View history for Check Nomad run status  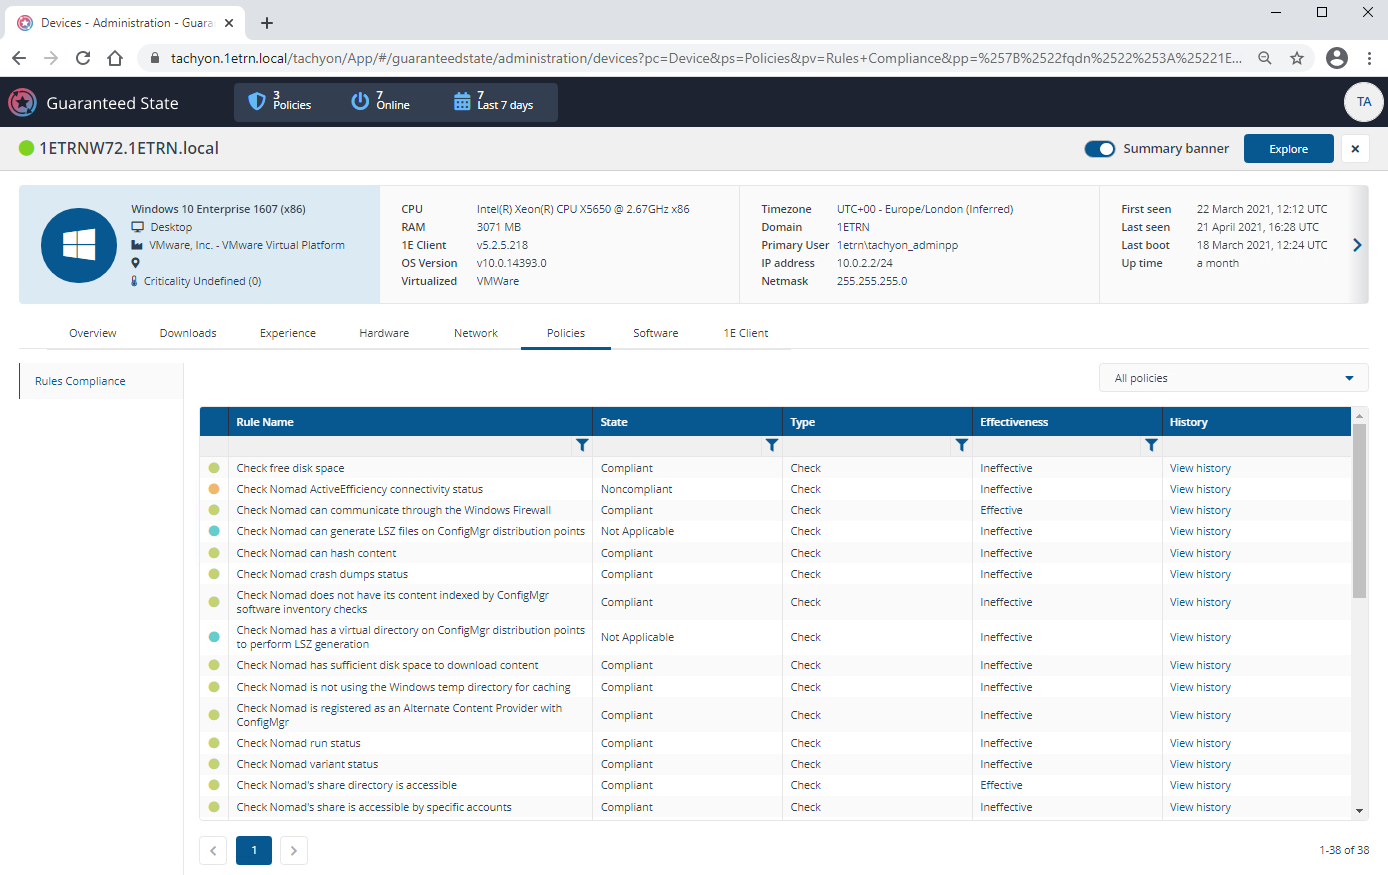(1200, 743)
